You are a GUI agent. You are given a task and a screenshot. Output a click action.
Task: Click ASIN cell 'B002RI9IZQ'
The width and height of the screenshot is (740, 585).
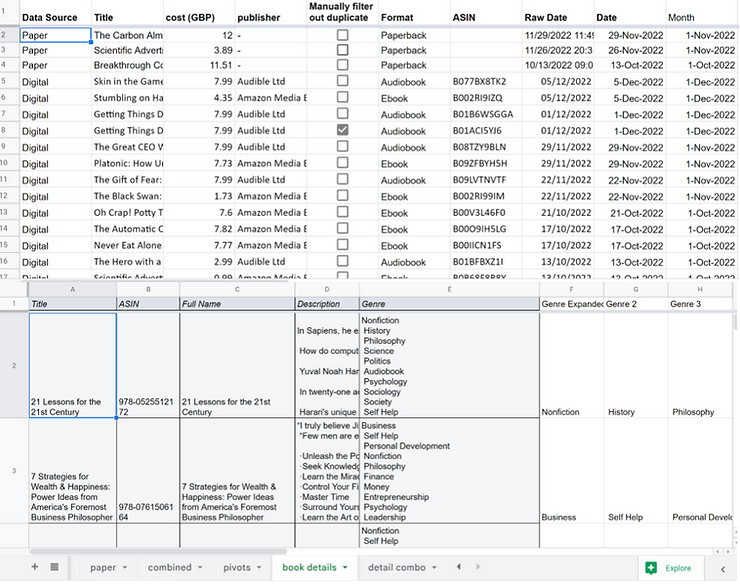point(486,98)
